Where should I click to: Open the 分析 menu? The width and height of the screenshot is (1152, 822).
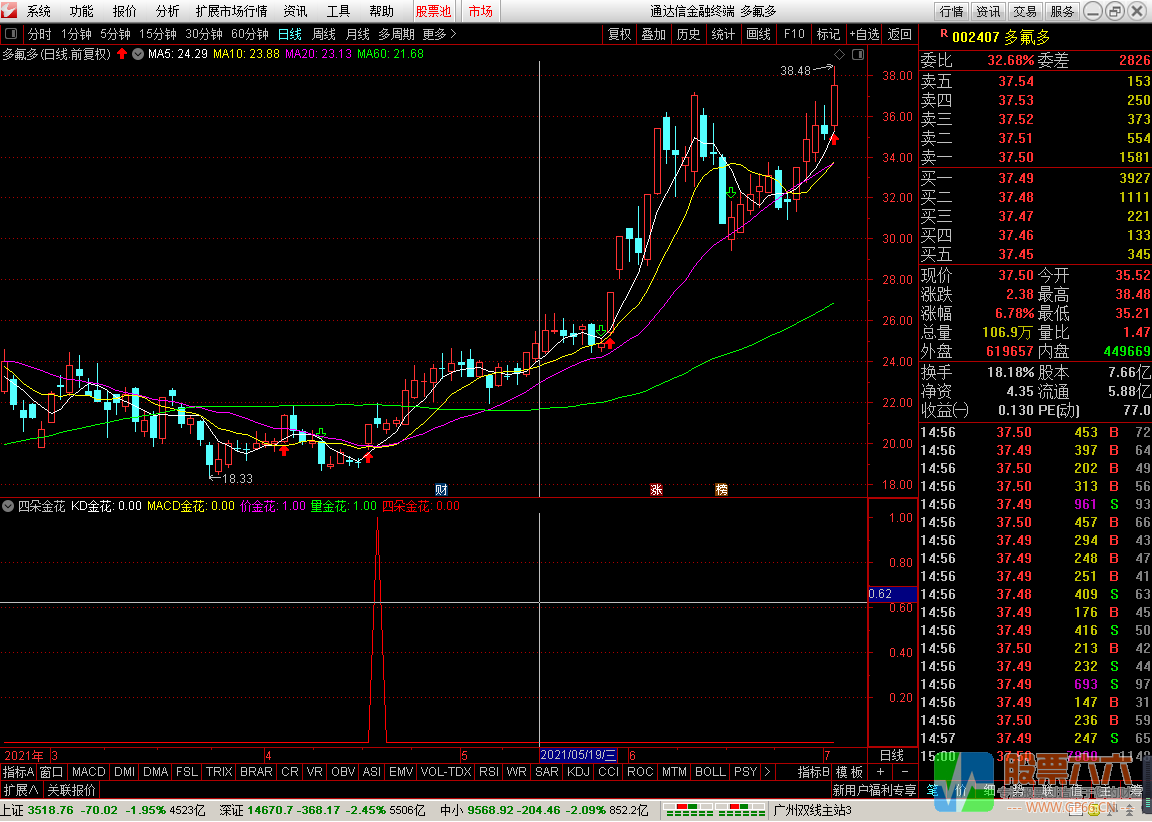pyautogui.click(x=168, y=11)
